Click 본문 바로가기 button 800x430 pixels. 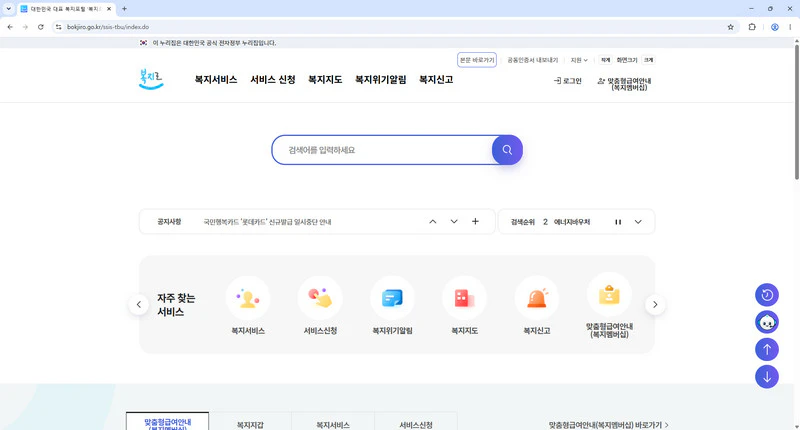coord(477,60)
